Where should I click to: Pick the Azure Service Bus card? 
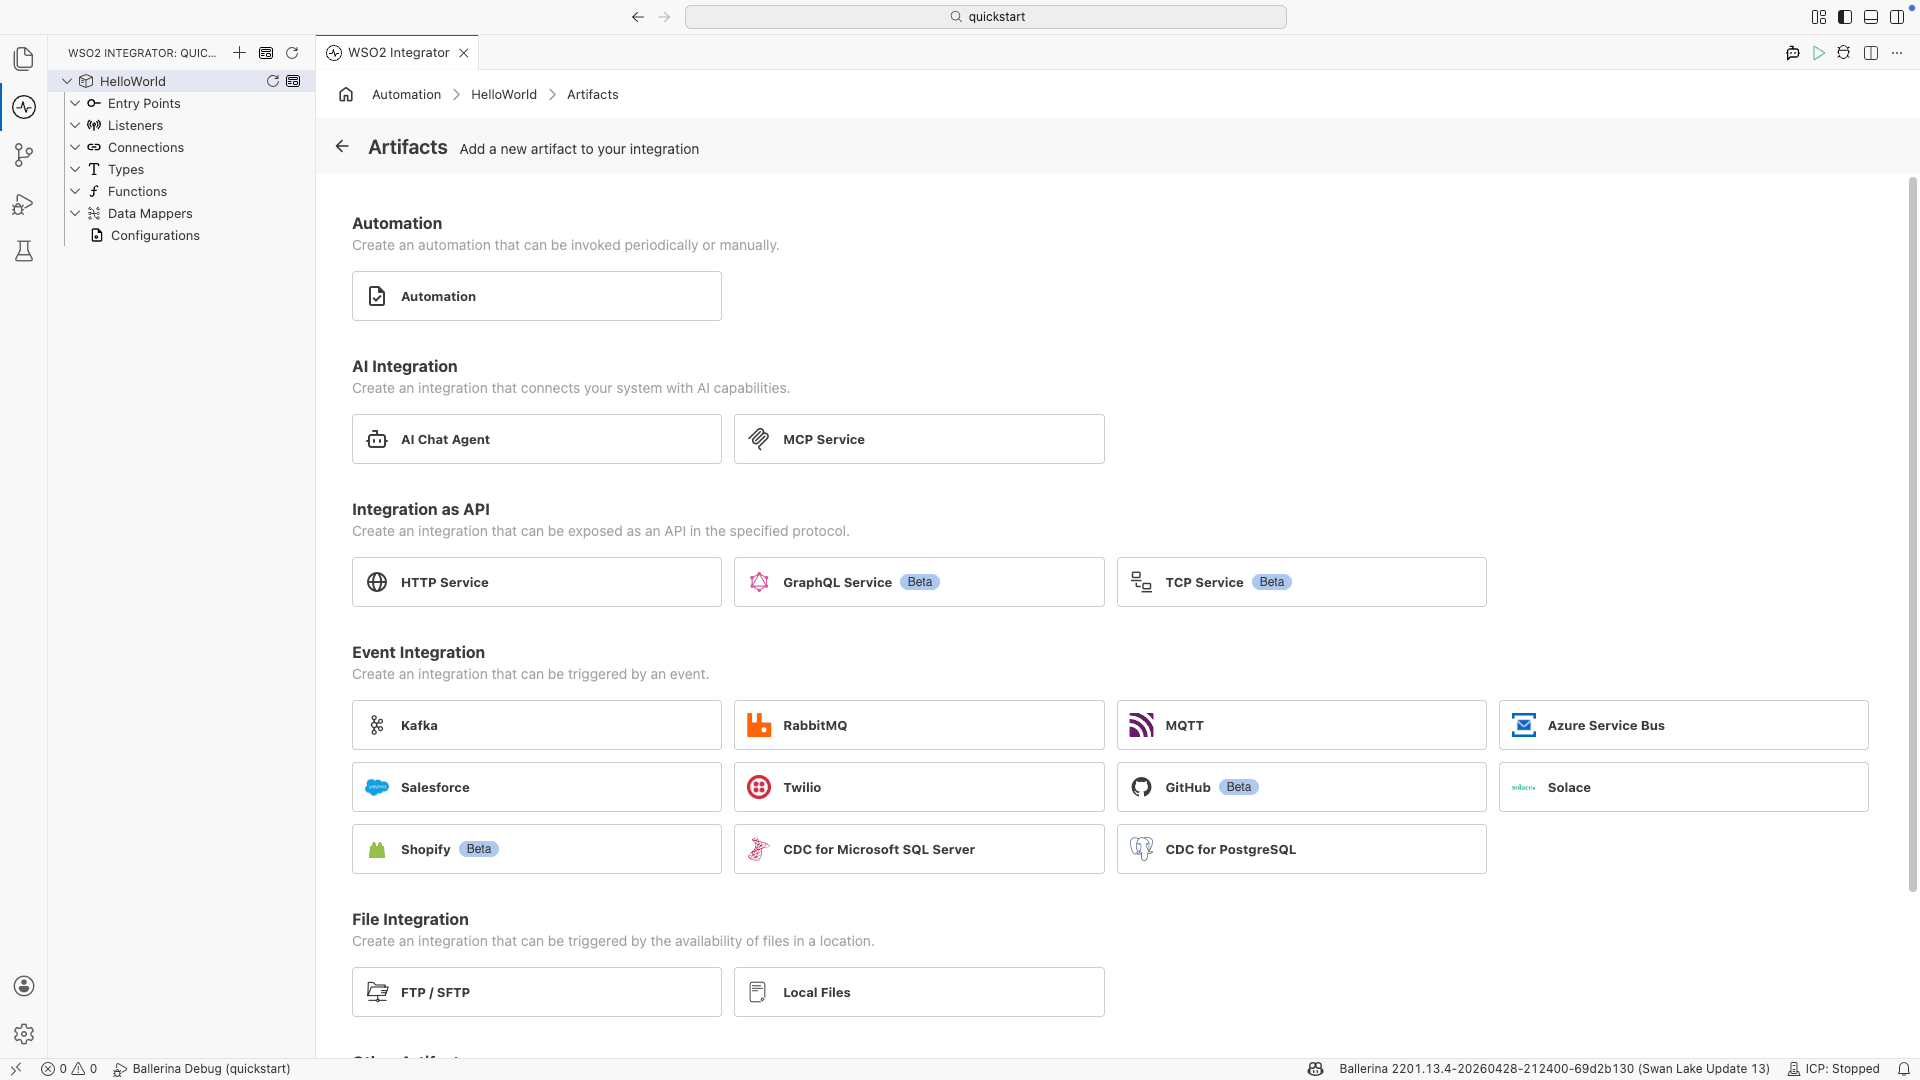1683,725
